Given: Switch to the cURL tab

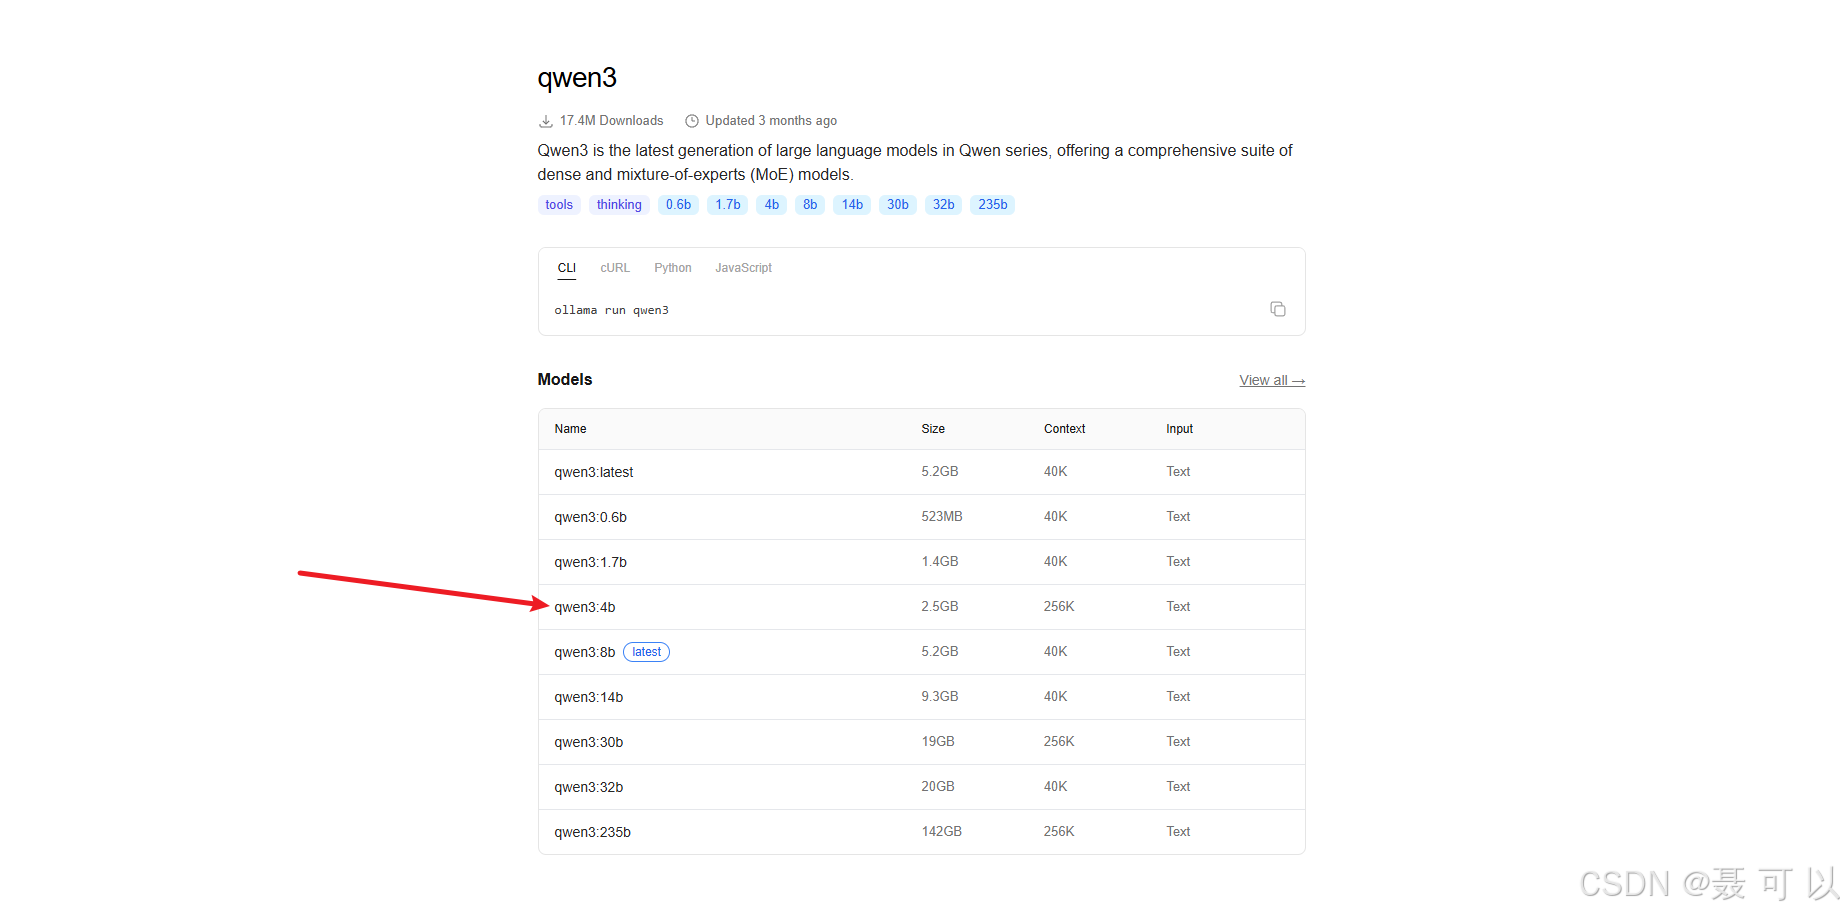Looking at the screenshot, I should coord(615,268).
